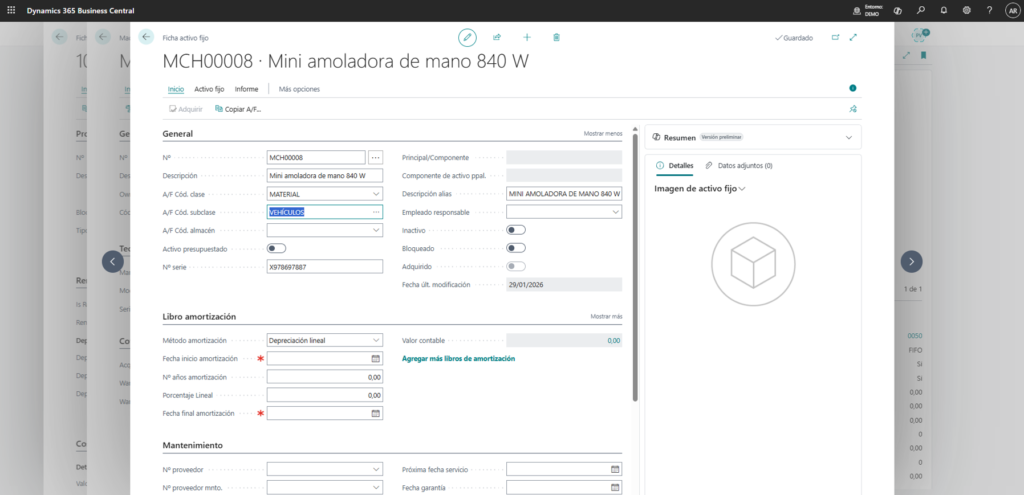Toggle the Activo presupuestado switch
The image size is (1024, 495).
tap(276, 248)
